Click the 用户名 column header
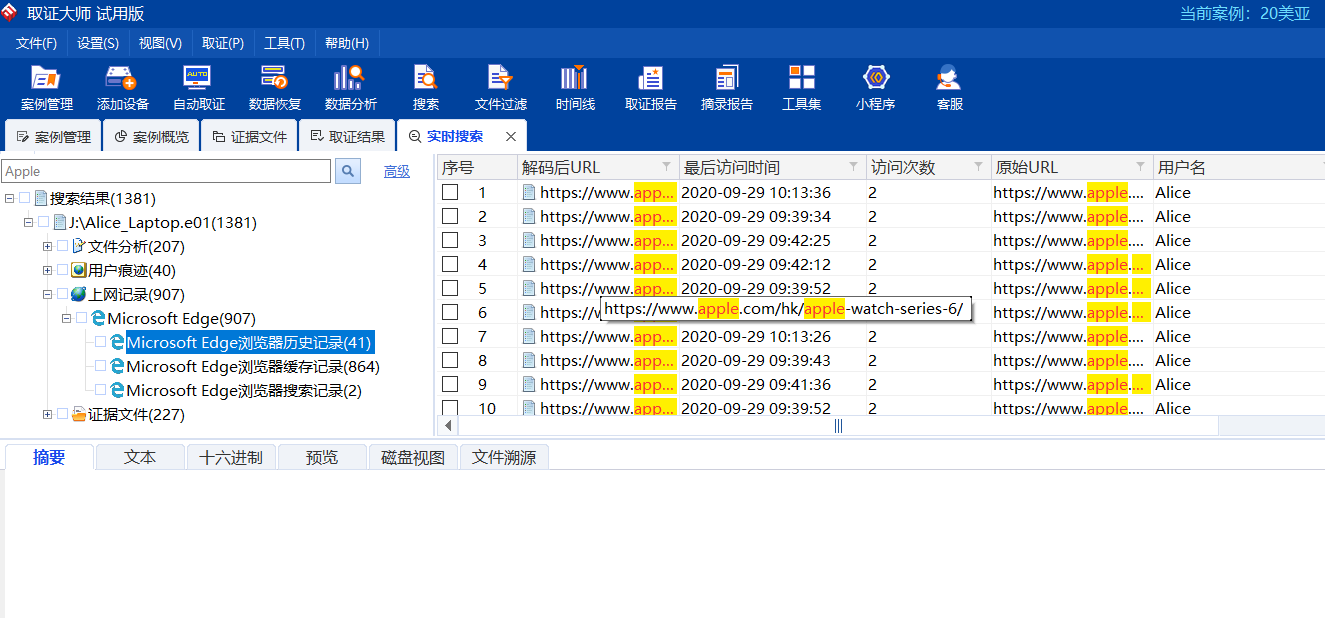The height and width of the screenshot is (618, 1325). pyautogui.click(x=1238, y=167)
